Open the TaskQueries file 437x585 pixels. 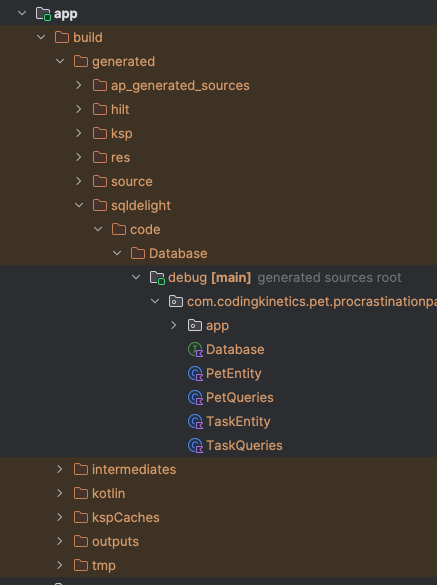244,445
